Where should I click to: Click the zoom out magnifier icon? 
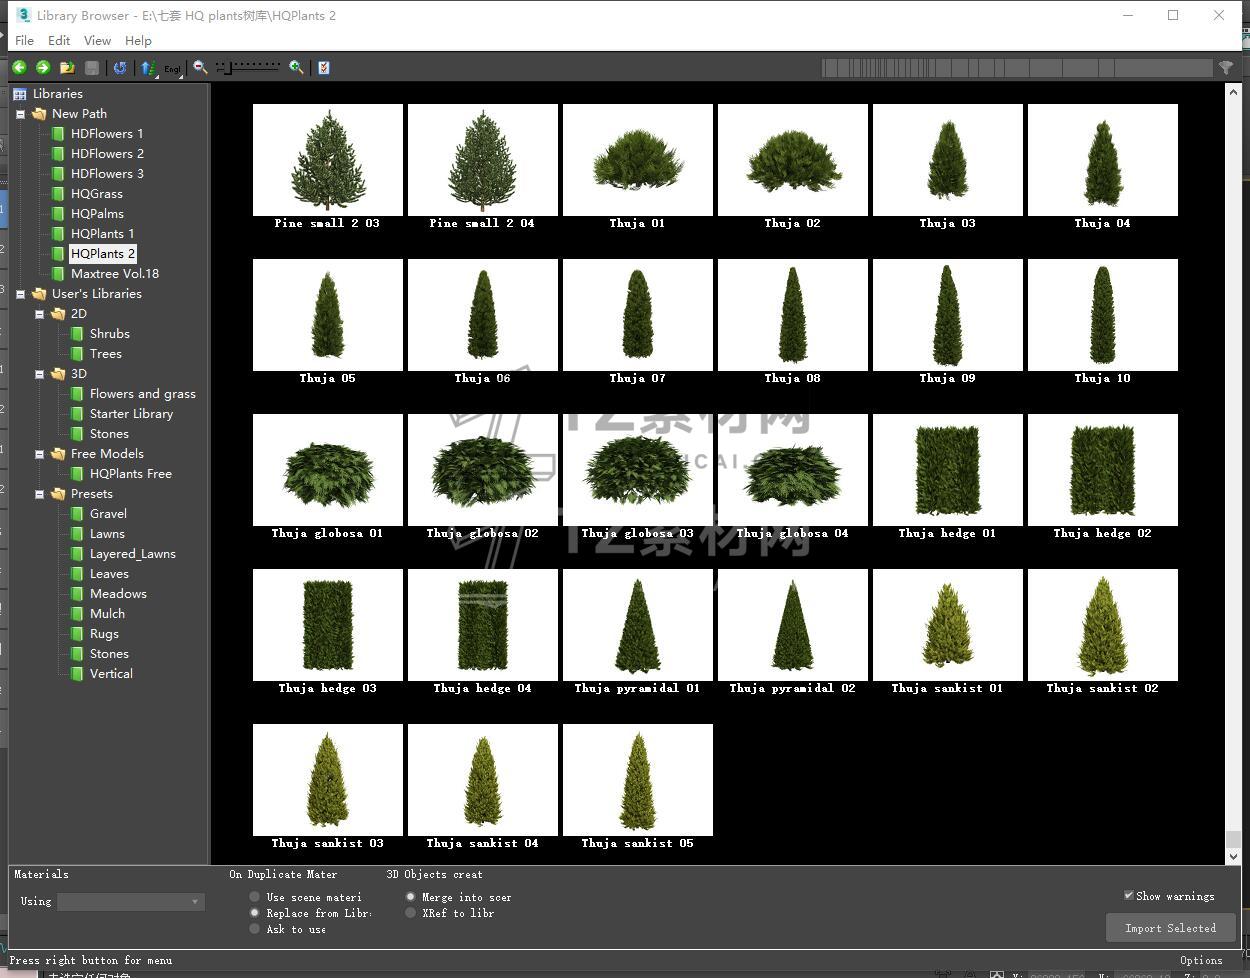(200, 67)
